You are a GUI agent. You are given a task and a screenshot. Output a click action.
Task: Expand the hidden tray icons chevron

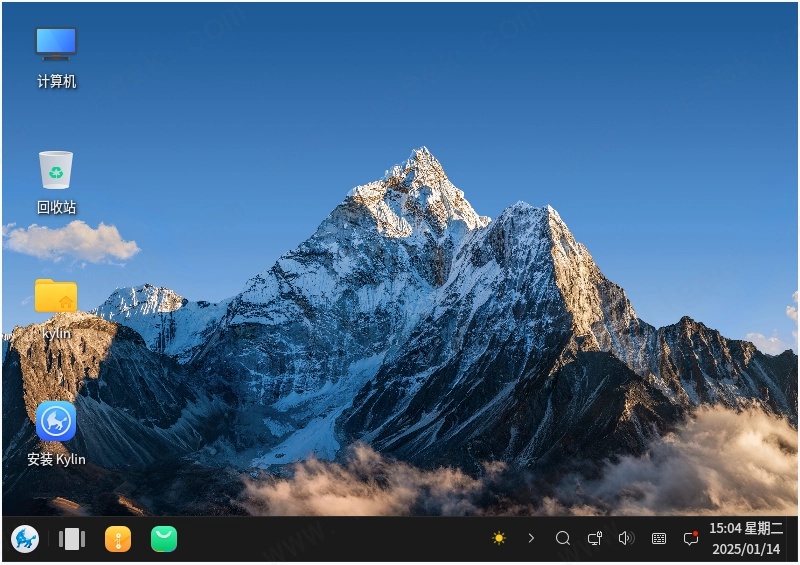[531, 538]
